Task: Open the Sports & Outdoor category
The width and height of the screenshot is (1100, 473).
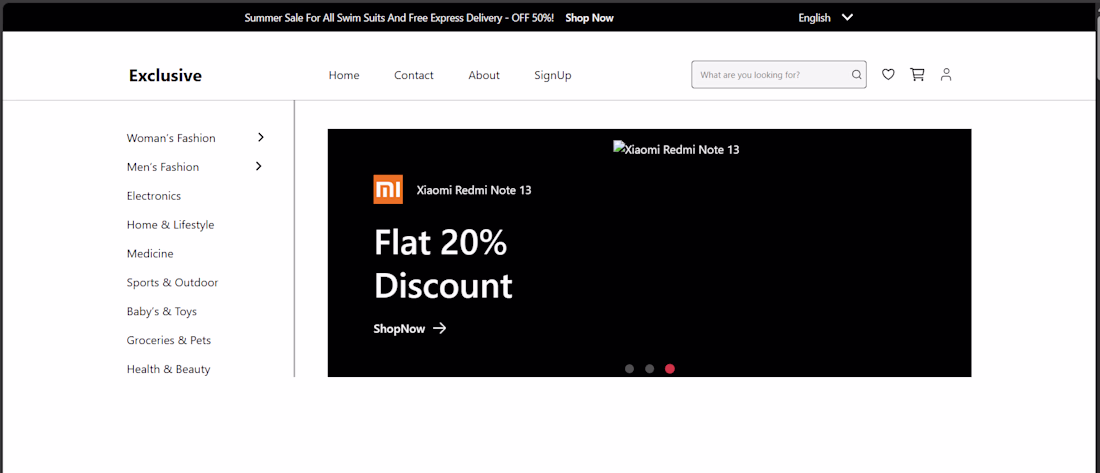Action: (173, 282)
